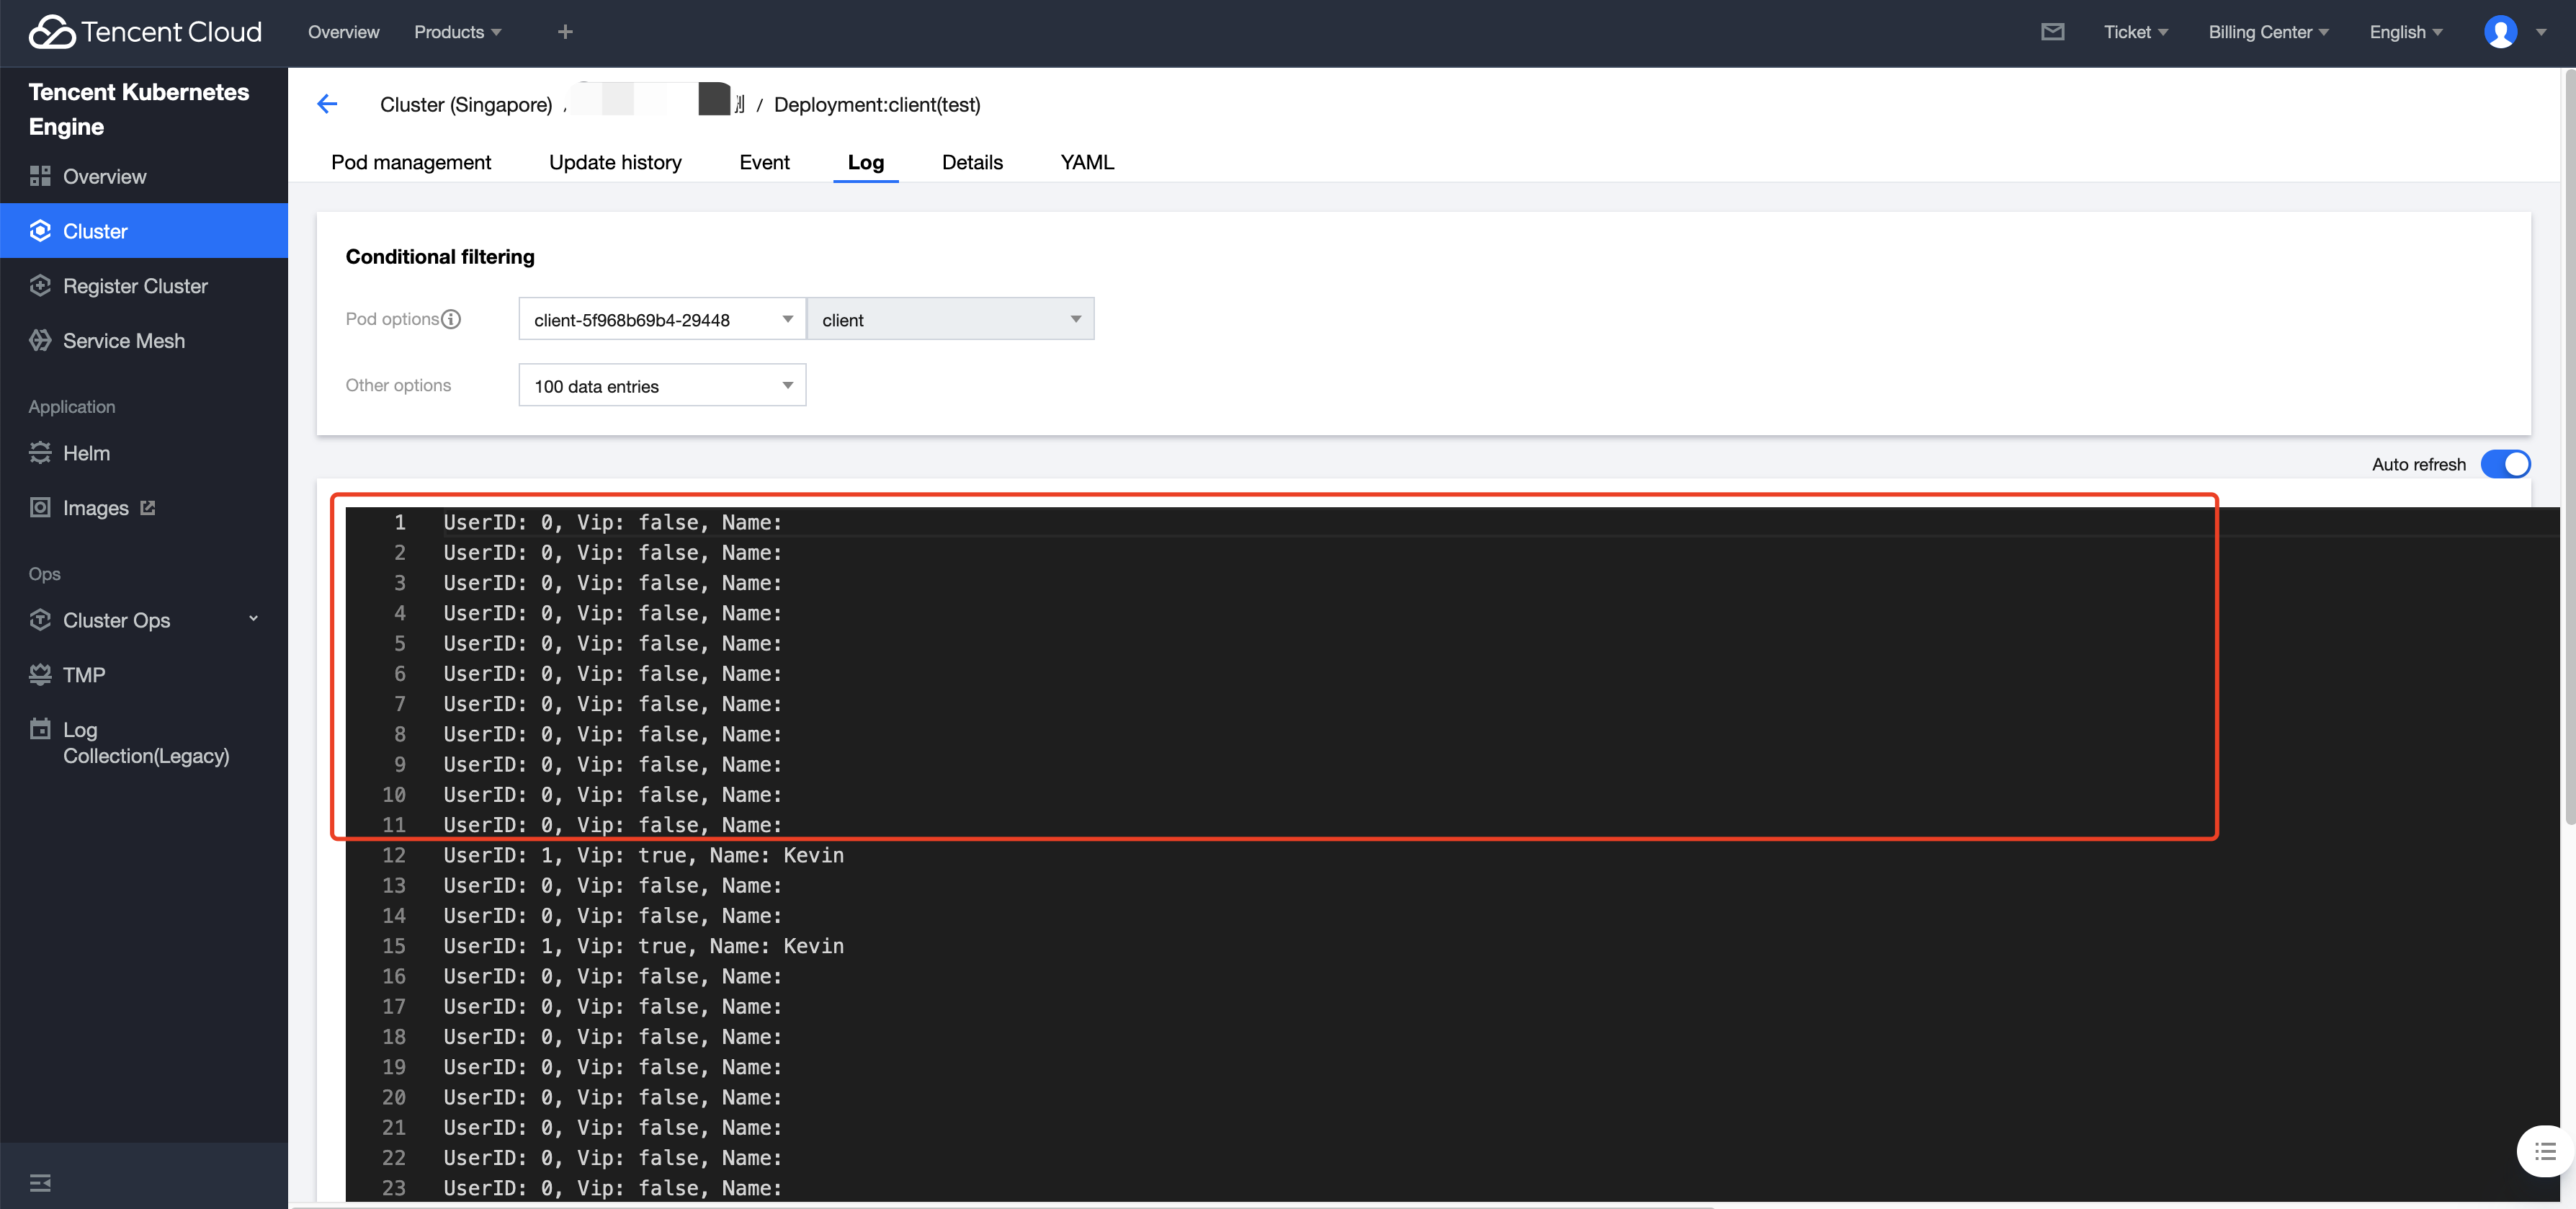This screenshot has height=1209, width=2576.
Task: Collapse sidebar using bottom-left menu icon
Action: tap(40, 1183)
